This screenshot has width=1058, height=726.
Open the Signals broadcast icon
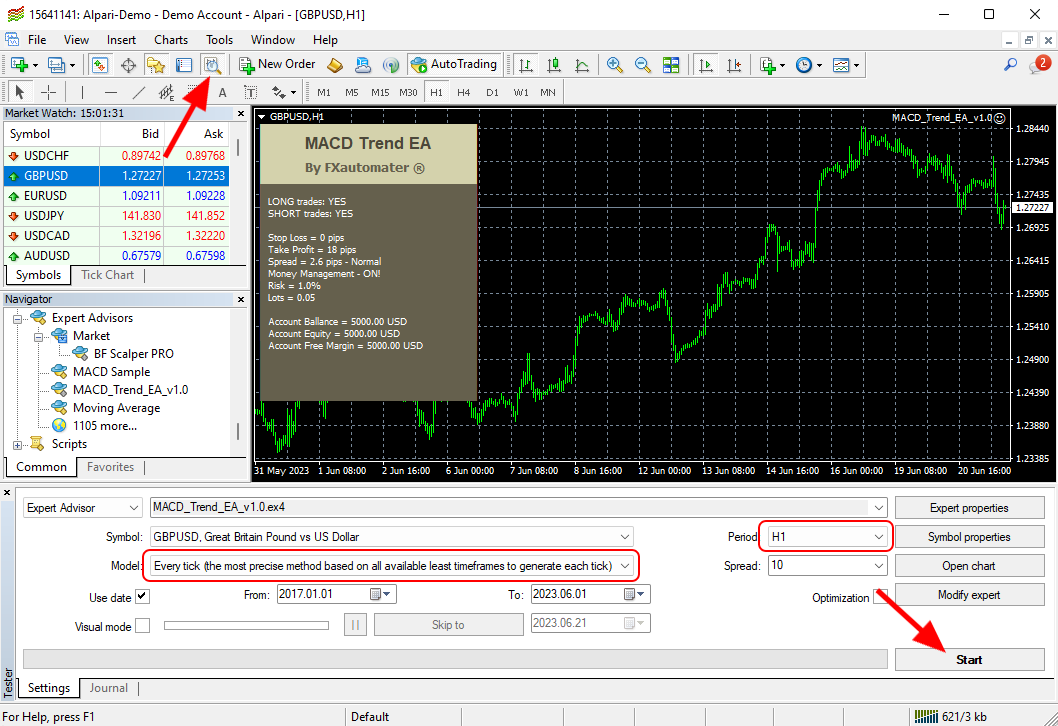391,65
